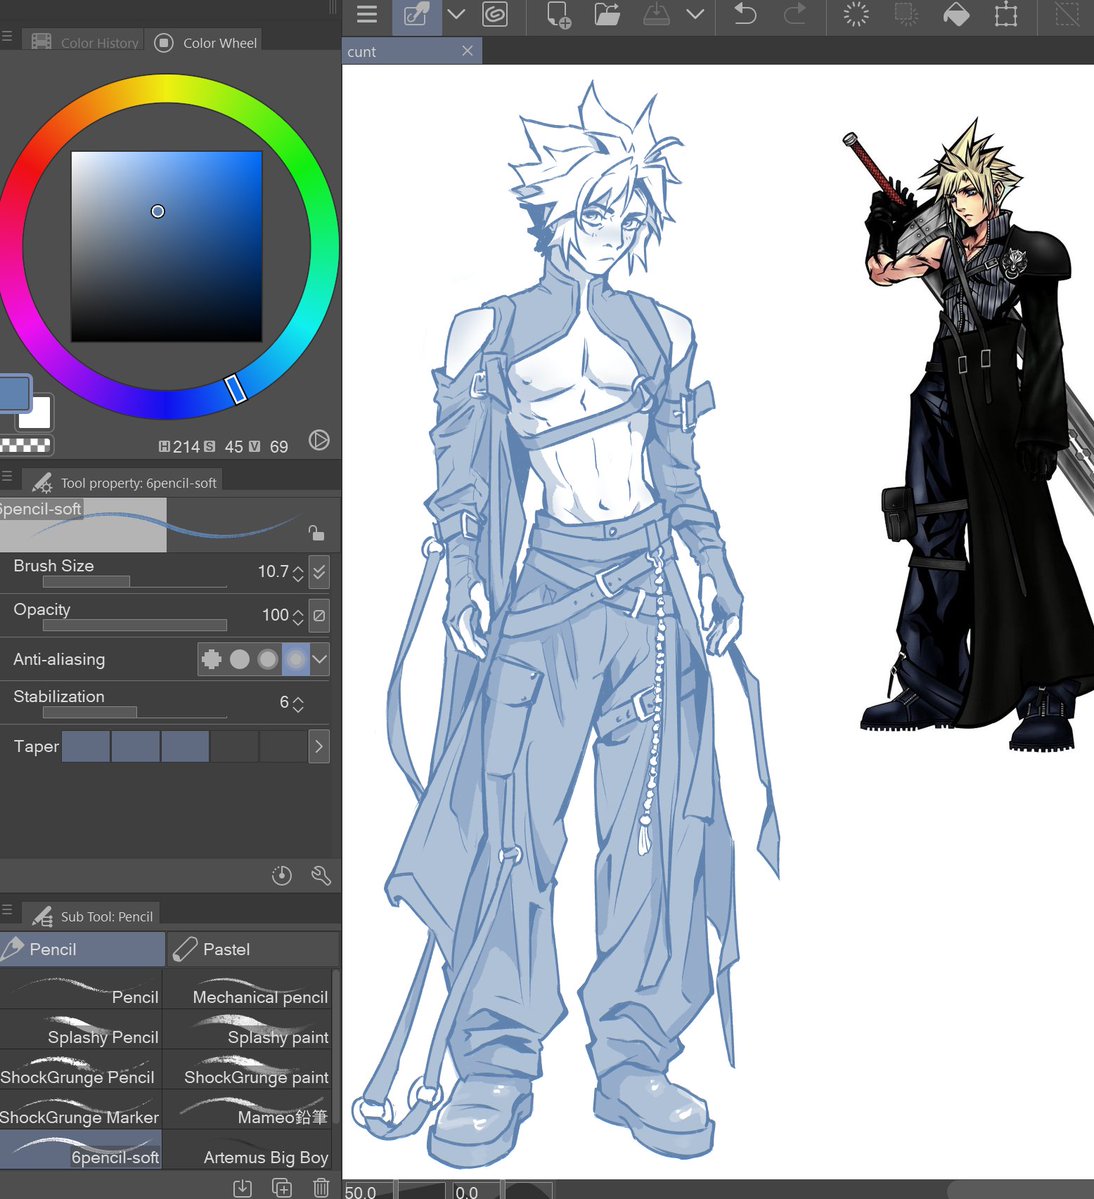Expand the Anti-aliasing options dropdown
This screenshot has height=1199, width=1094.
point(320,659)
